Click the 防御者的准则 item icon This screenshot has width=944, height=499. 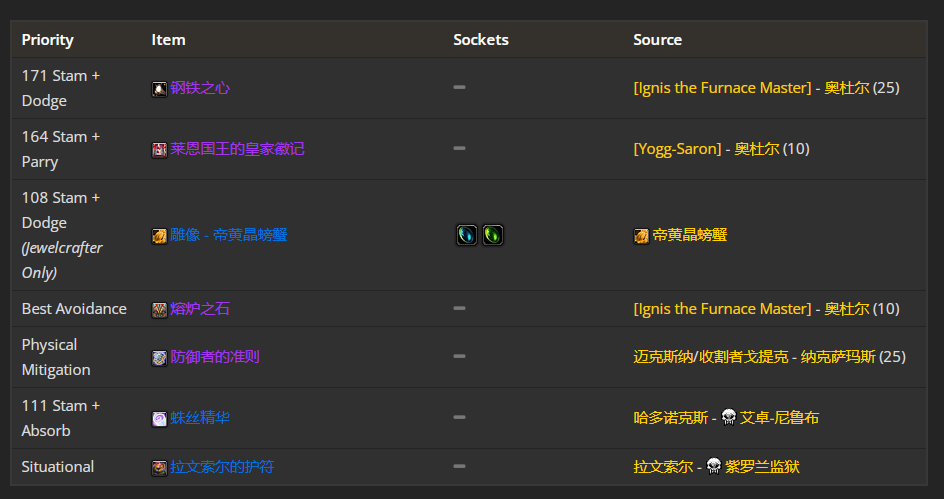[159, 358]
